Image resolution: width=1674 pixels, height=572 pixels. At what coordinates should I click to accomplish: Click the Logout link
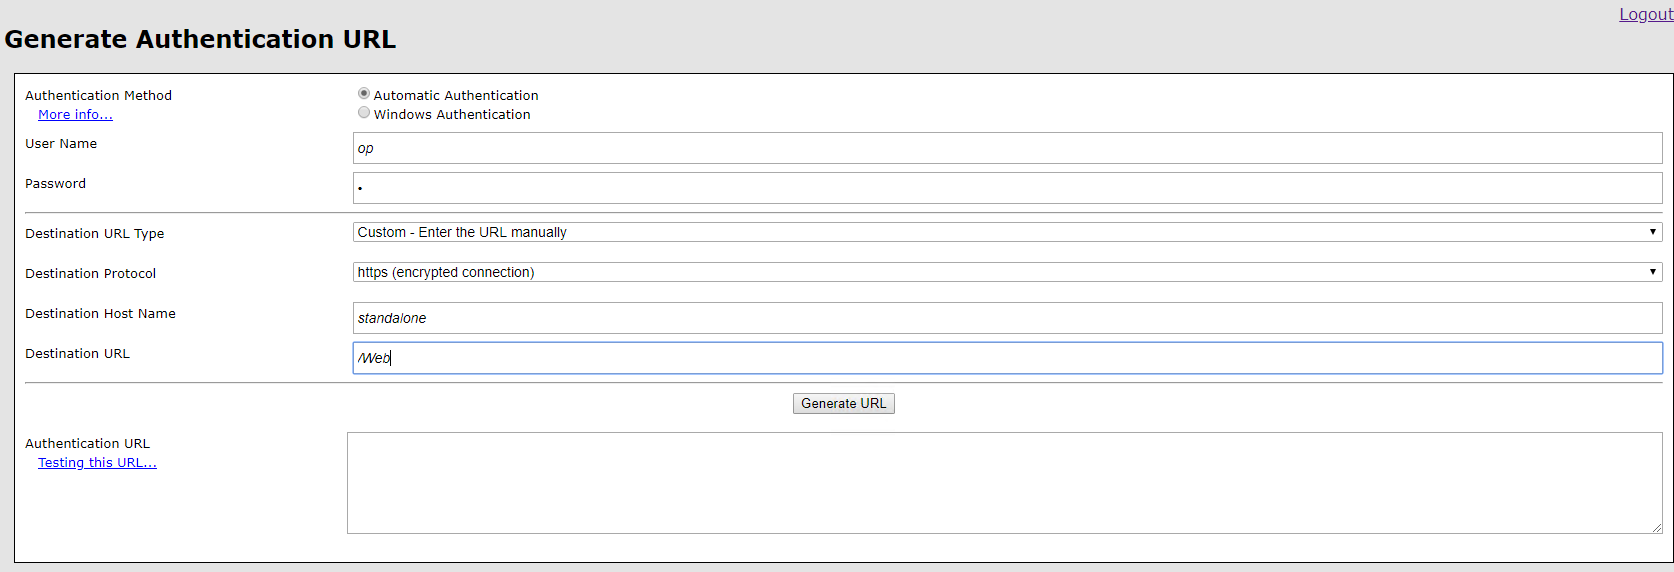tap(1646, 14)
